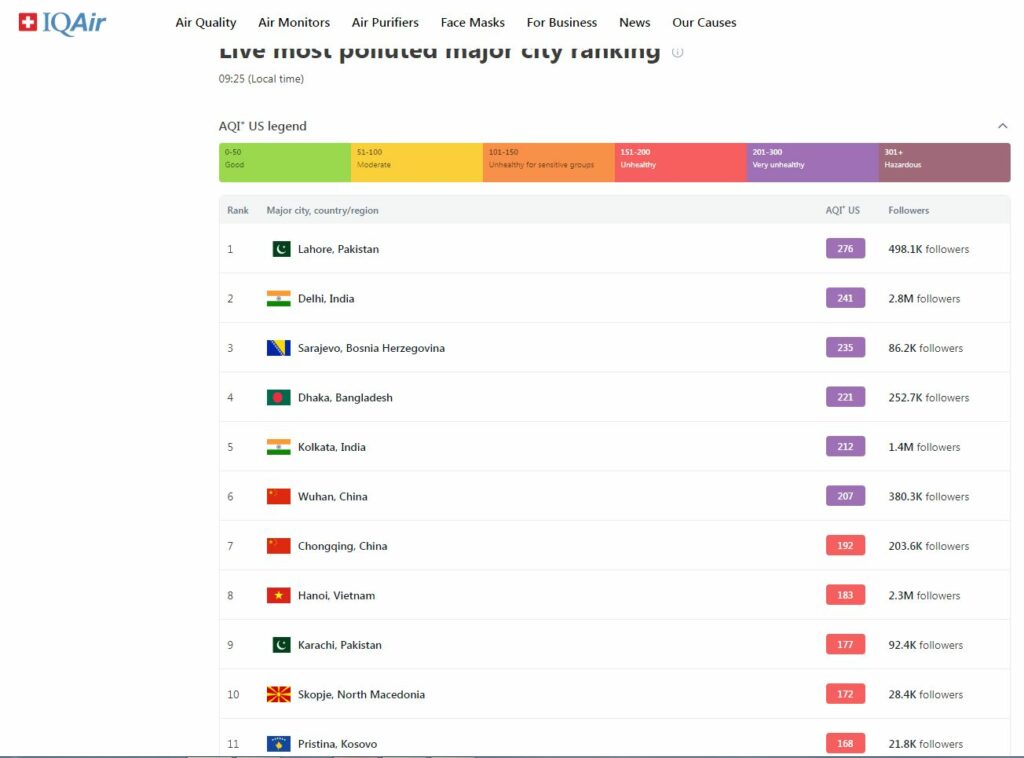The height and width of the screenshot is (758, 1024).
Task: Click the Pakistan flag next to Lahore
Action: coord(281,249)
